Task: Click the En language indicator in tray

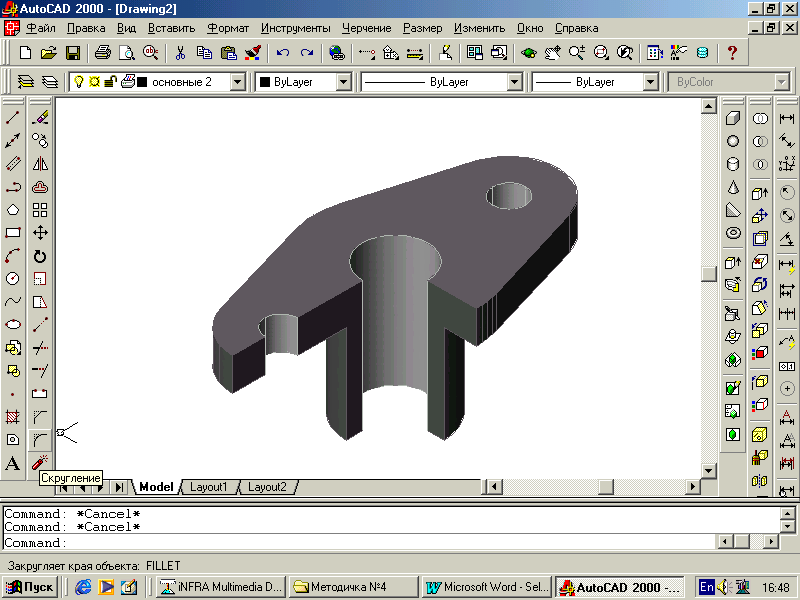Action: 706,587
